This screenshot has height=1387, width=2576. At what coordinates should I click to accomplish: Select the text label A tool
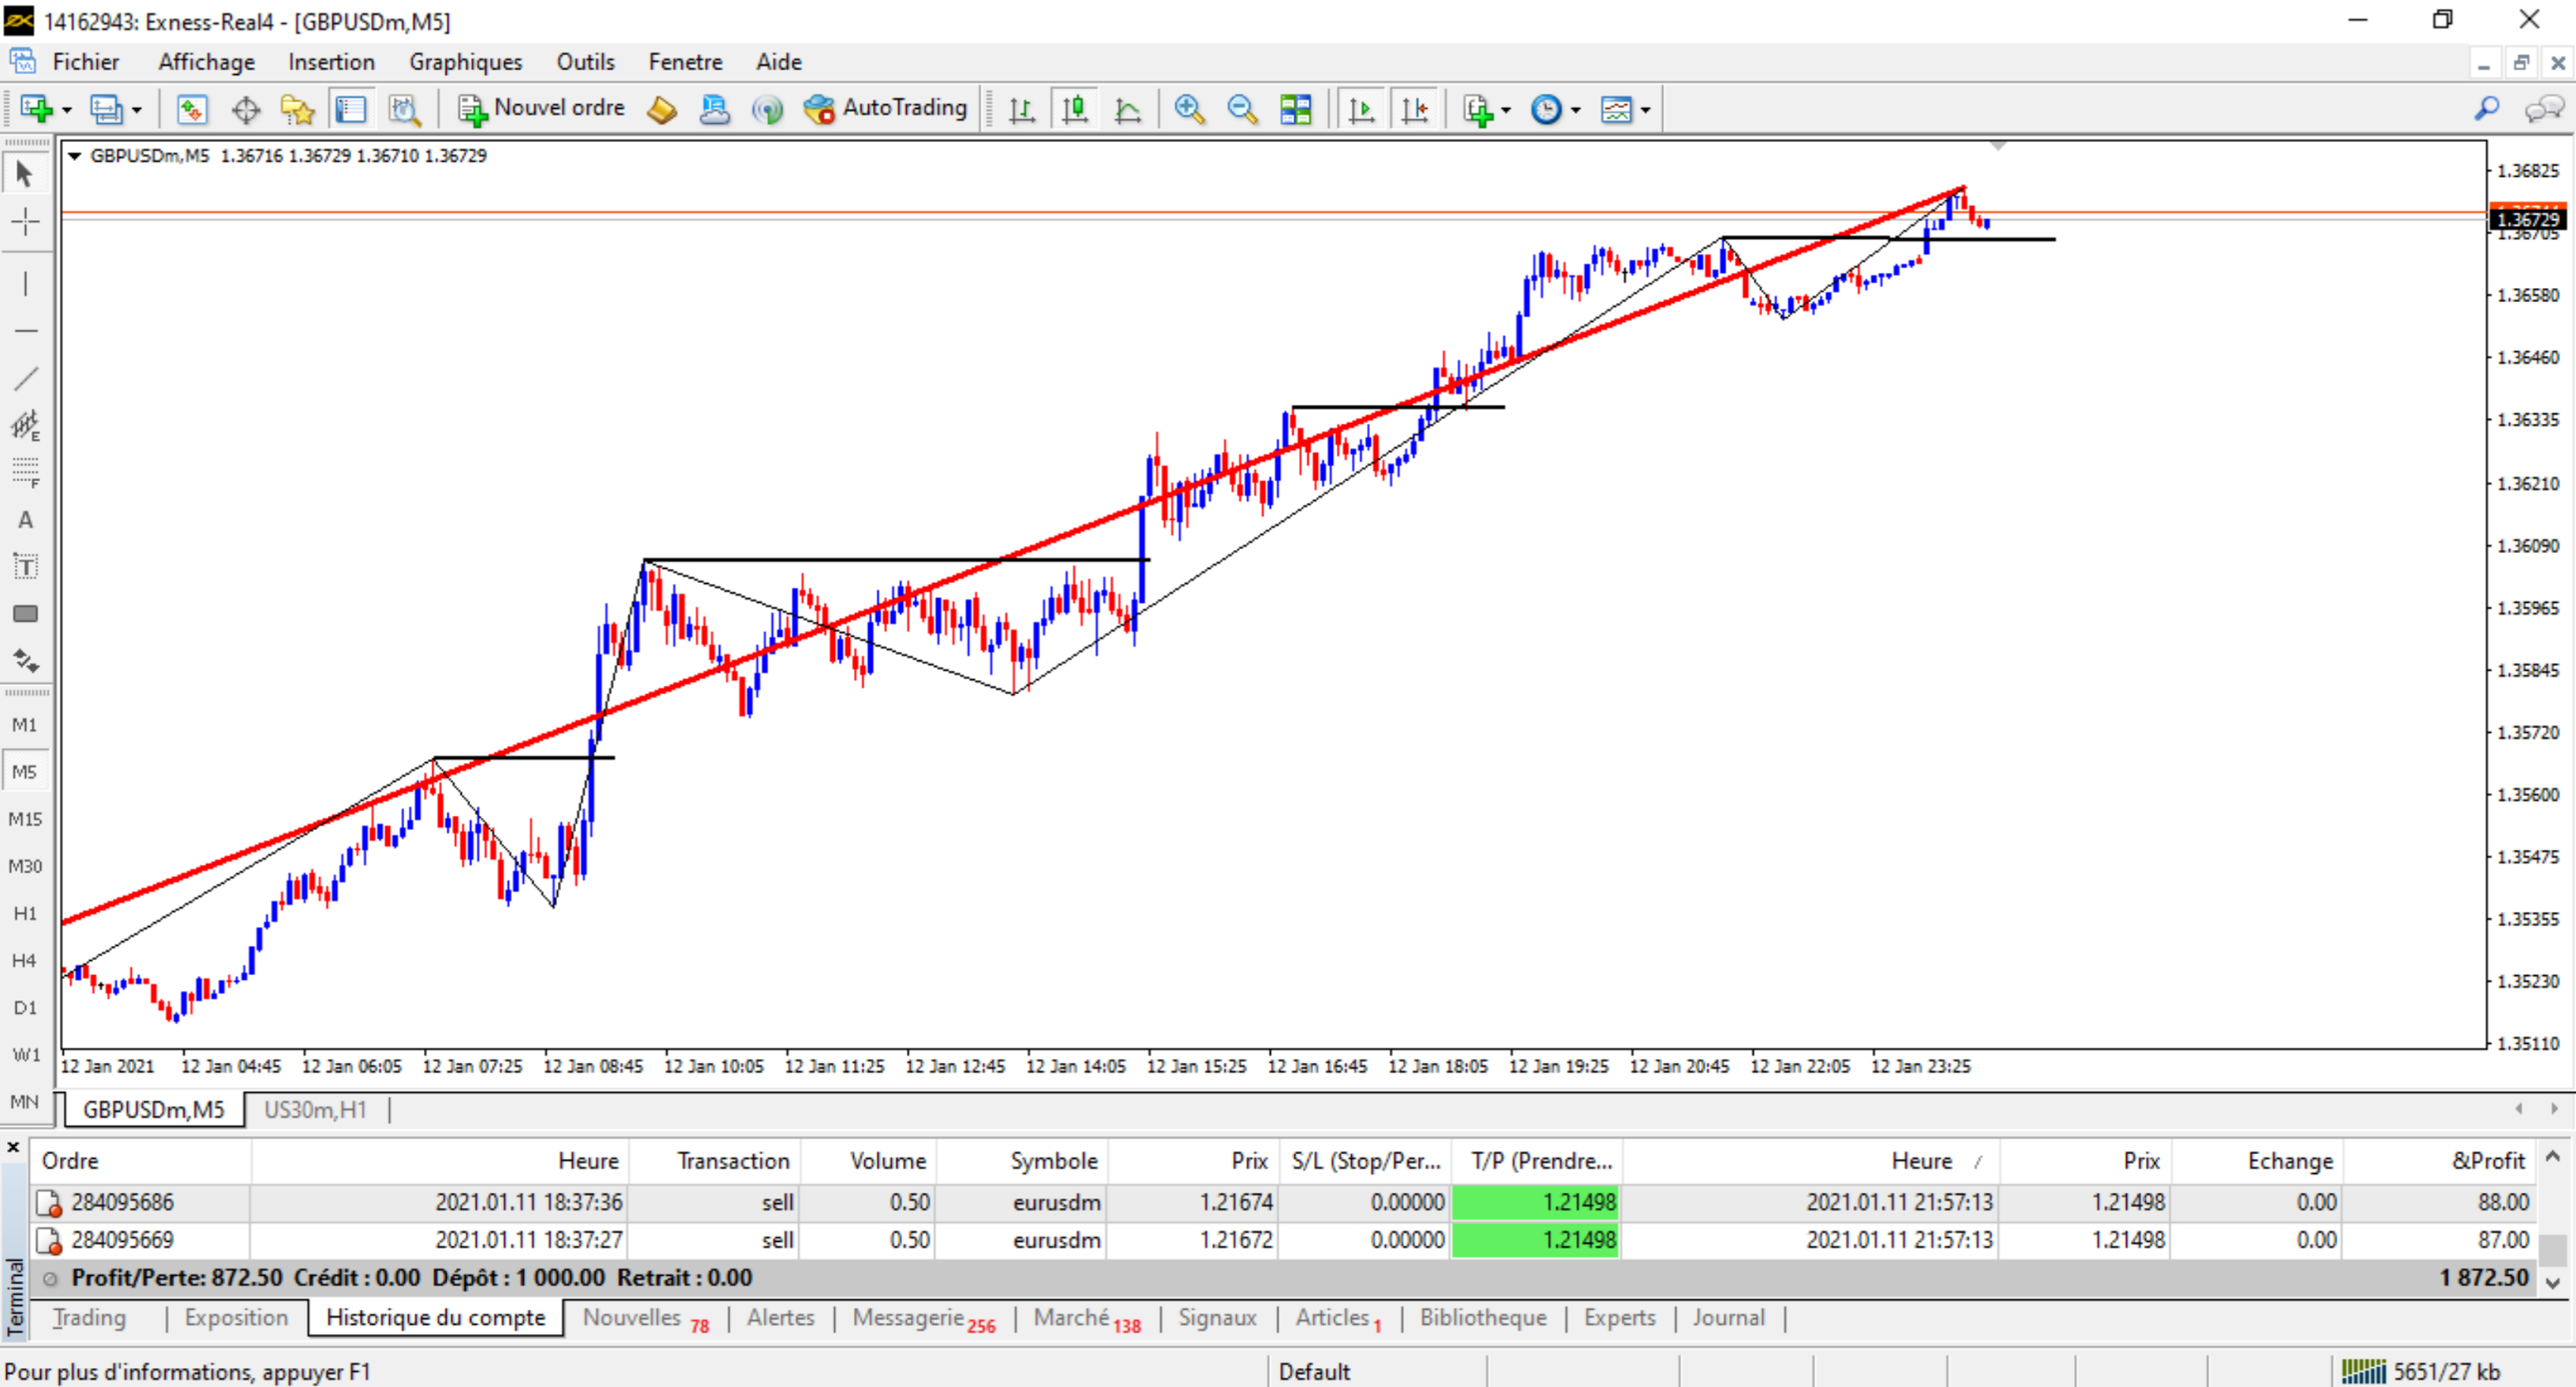pos(25,520)
